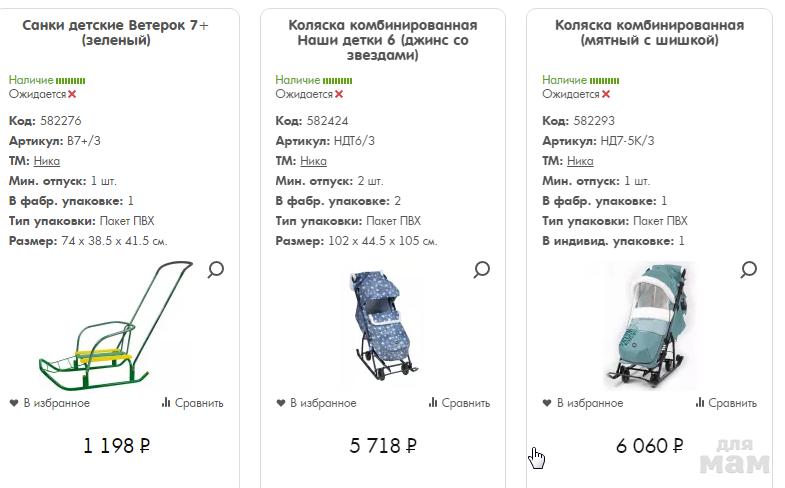Compare the green sled product
The image size is (785, 488).
(x=192, y=403)
